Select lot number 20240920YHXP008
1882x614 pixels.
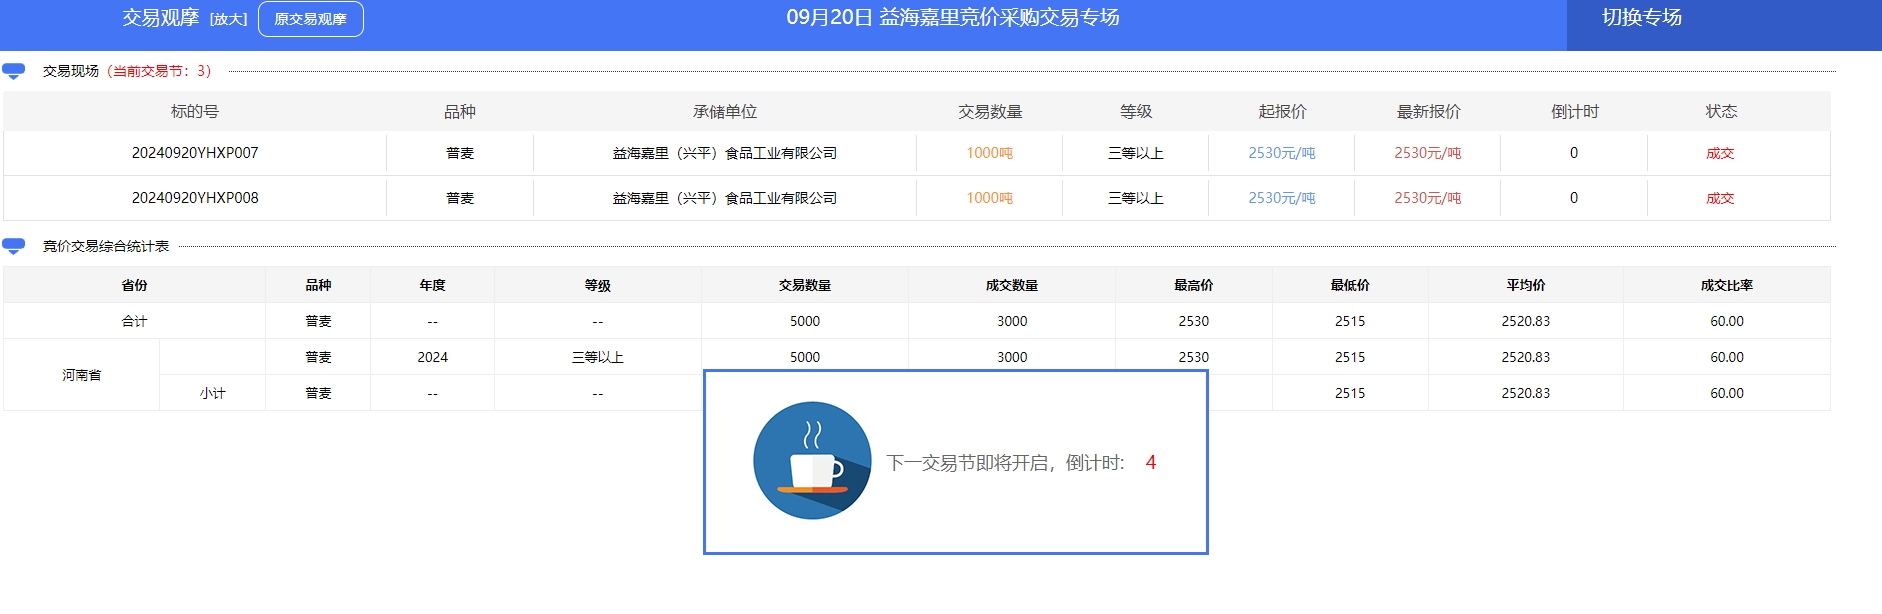195,198
